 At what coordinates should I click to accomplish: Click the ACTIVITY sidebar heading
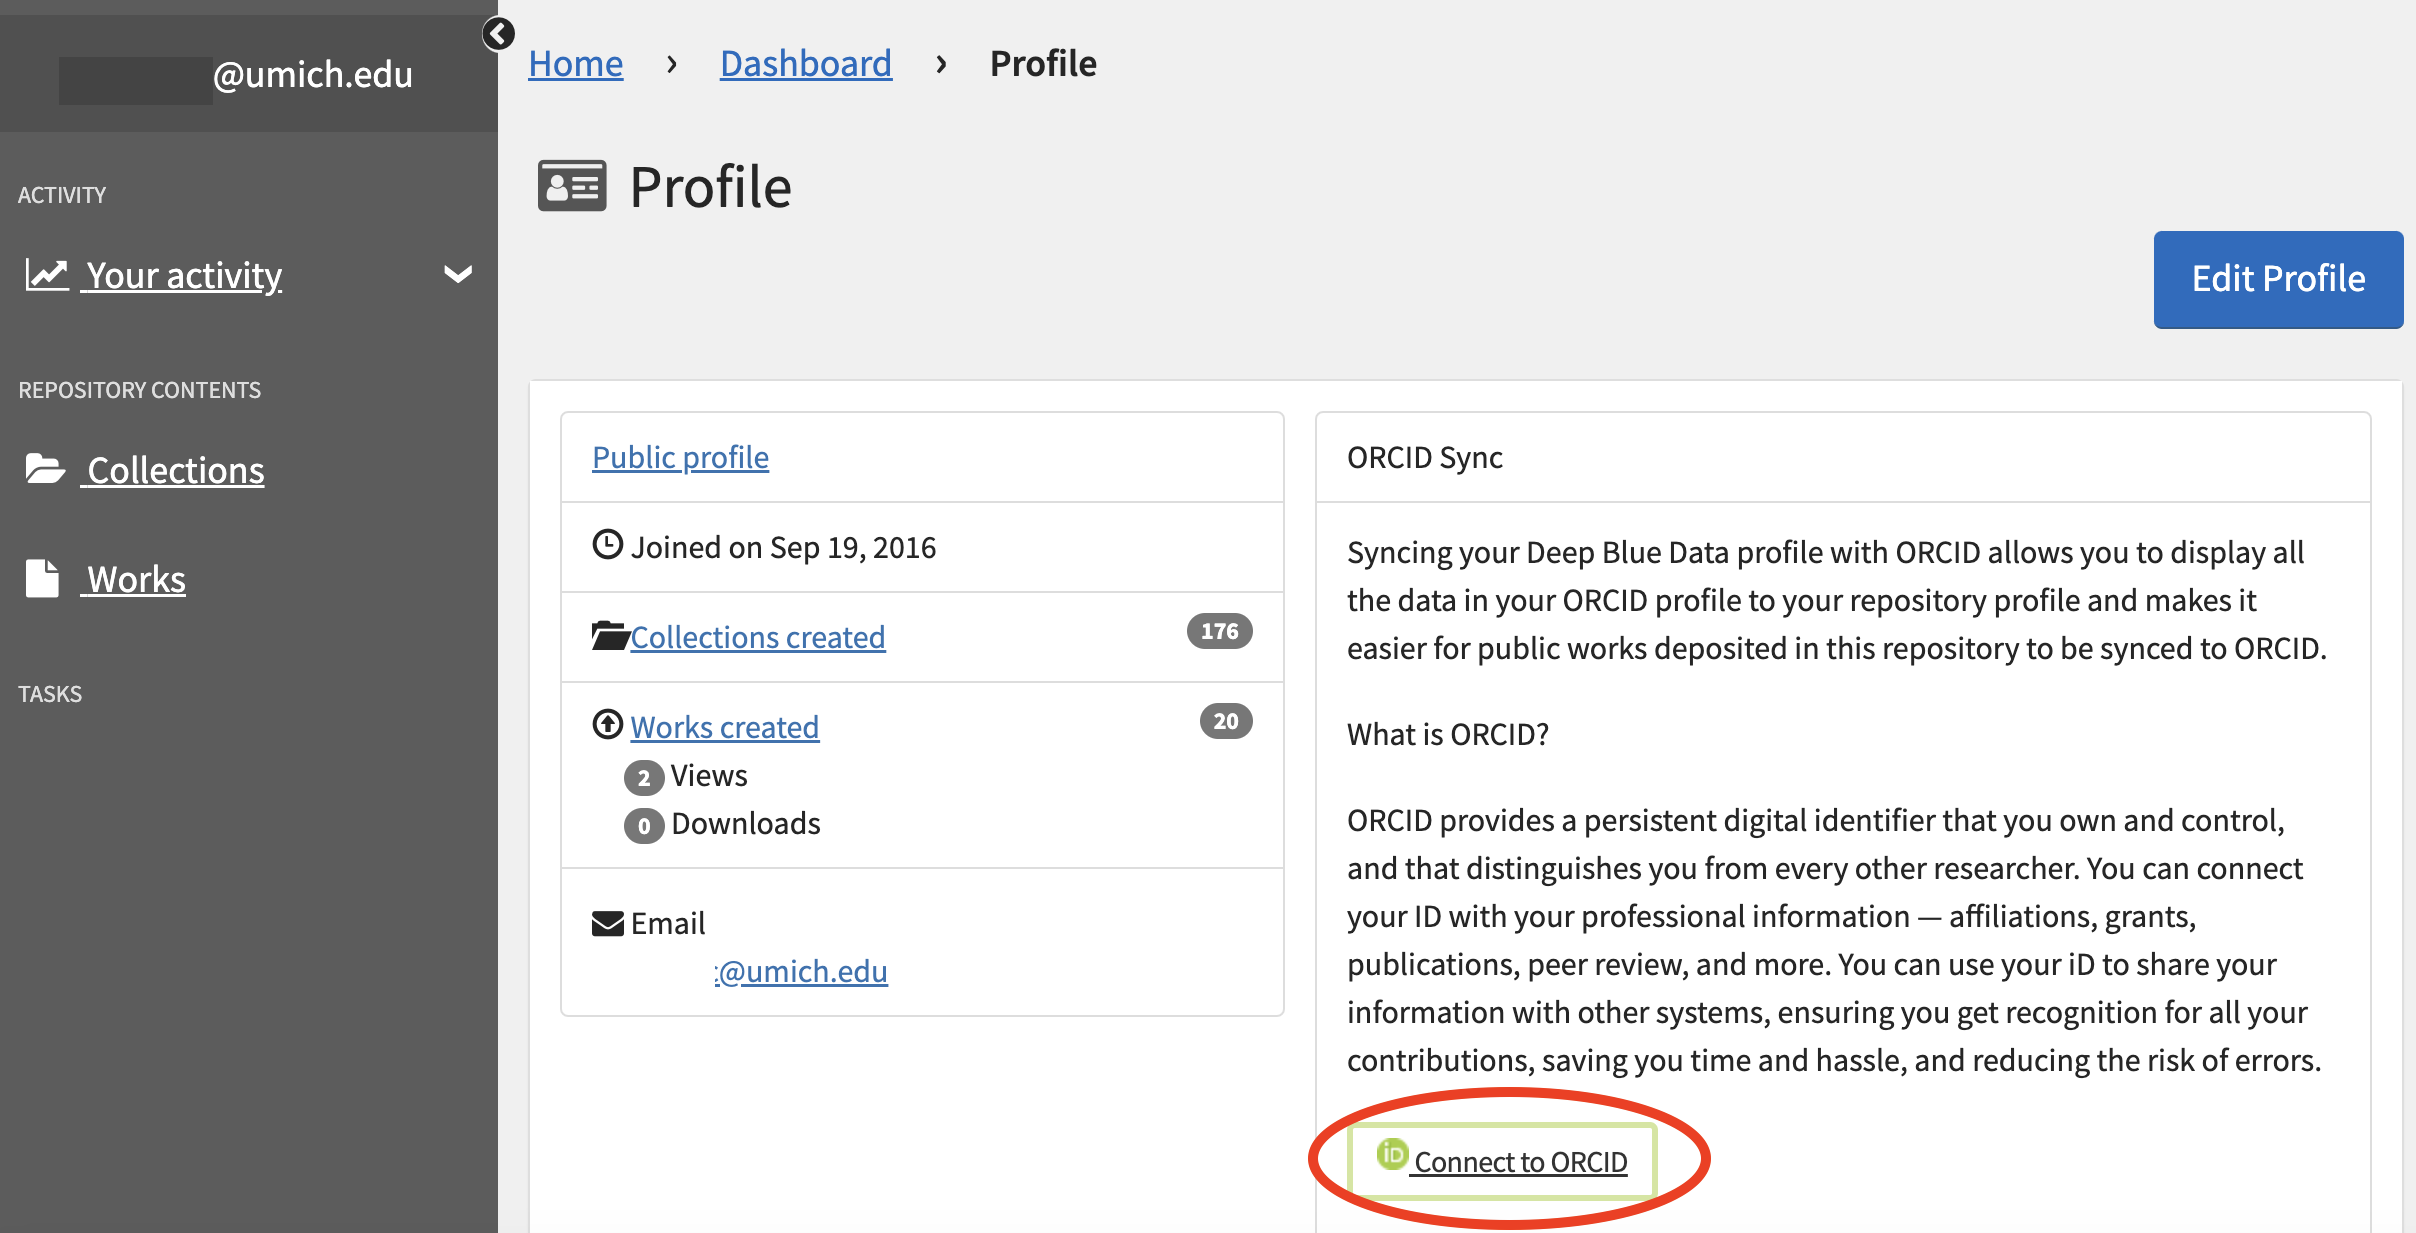pos(62,195)
